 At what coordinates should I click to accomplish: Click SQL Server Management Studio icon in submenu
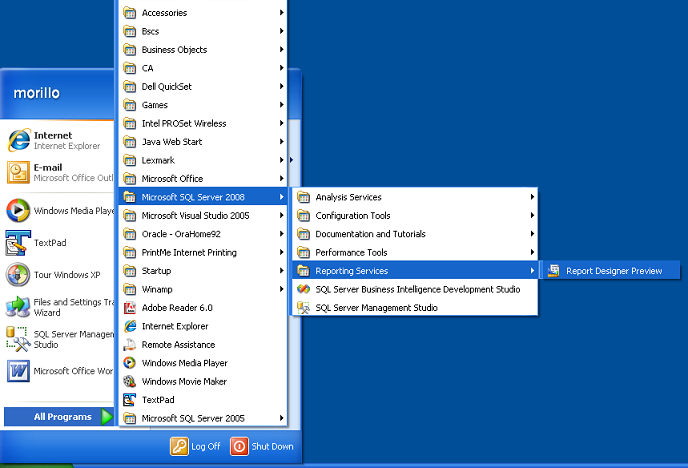click(x=303, y=307)
